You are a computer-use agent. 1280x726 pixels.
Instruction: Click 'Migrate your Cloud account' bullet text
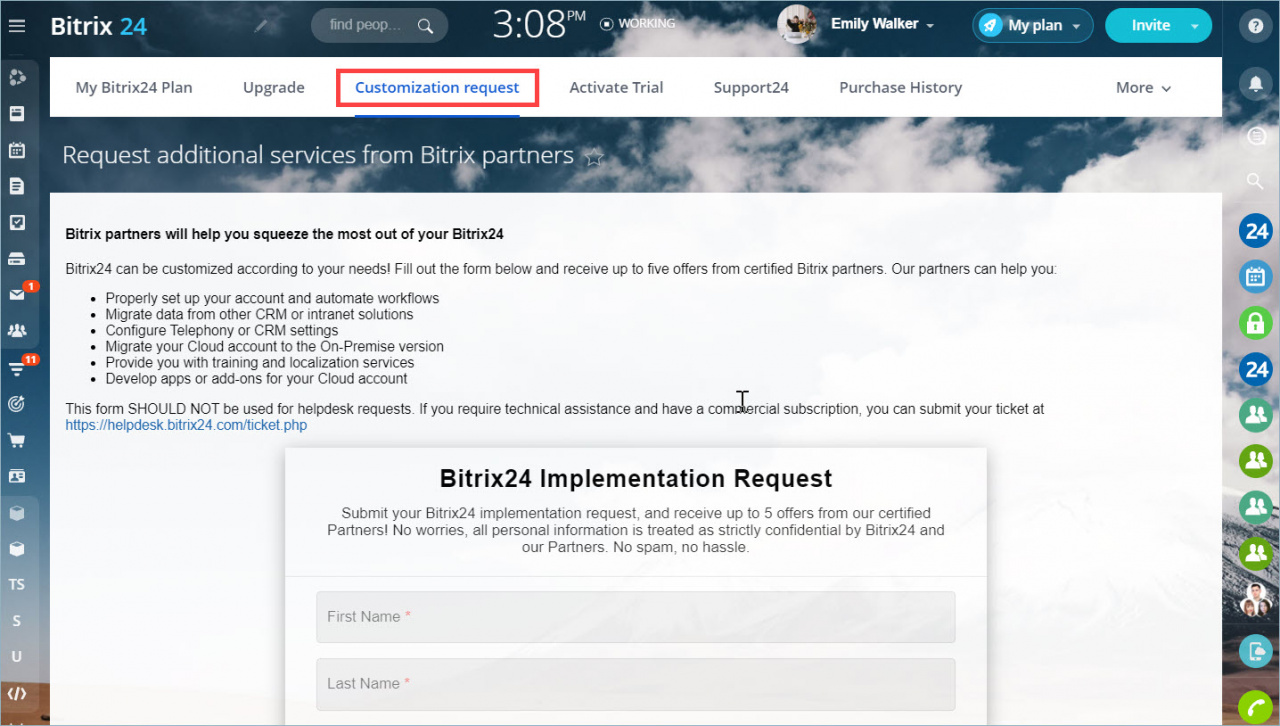[x=275, y=346]
